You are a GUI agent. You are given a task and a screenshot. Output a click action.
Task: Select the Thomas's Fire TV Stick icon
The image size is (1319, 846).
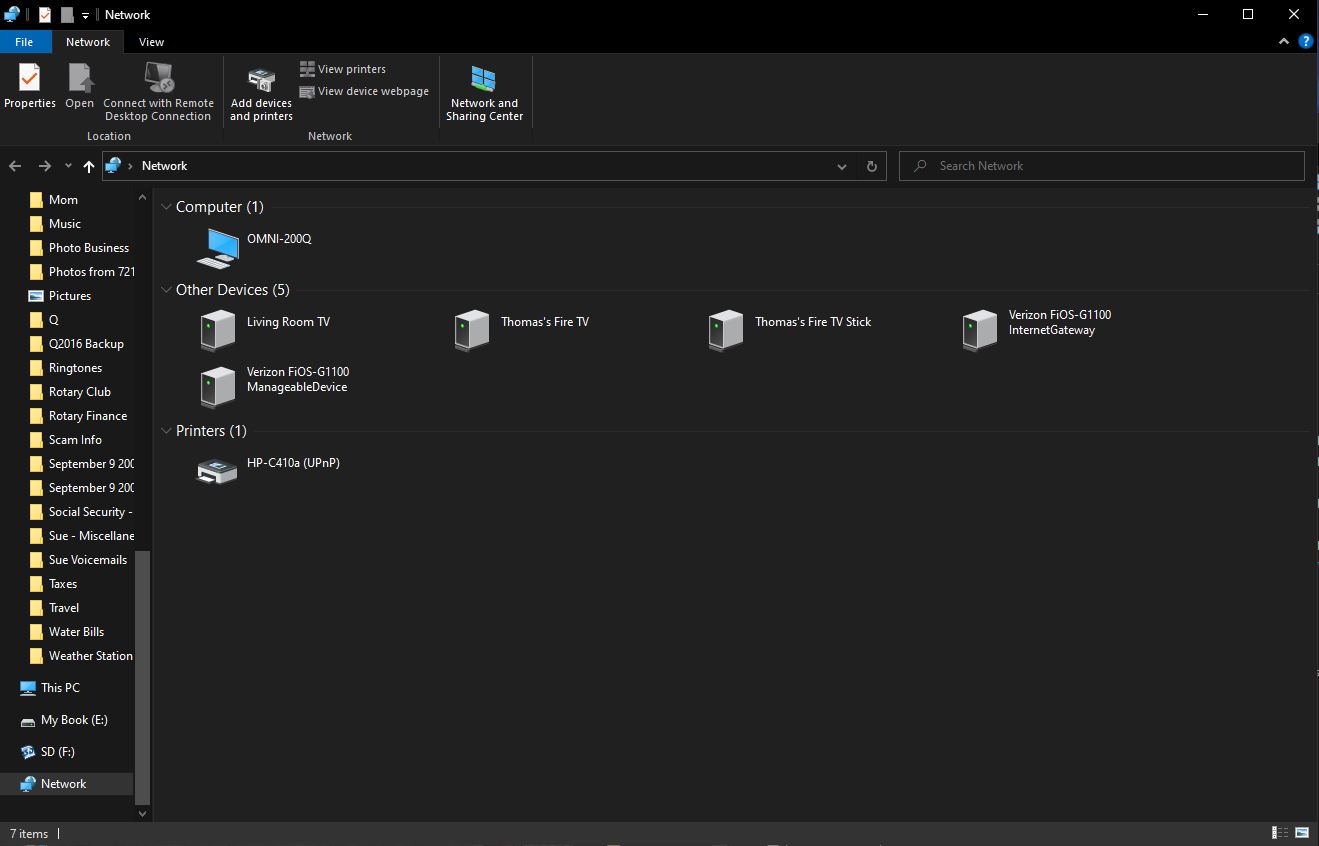point(725,330)
